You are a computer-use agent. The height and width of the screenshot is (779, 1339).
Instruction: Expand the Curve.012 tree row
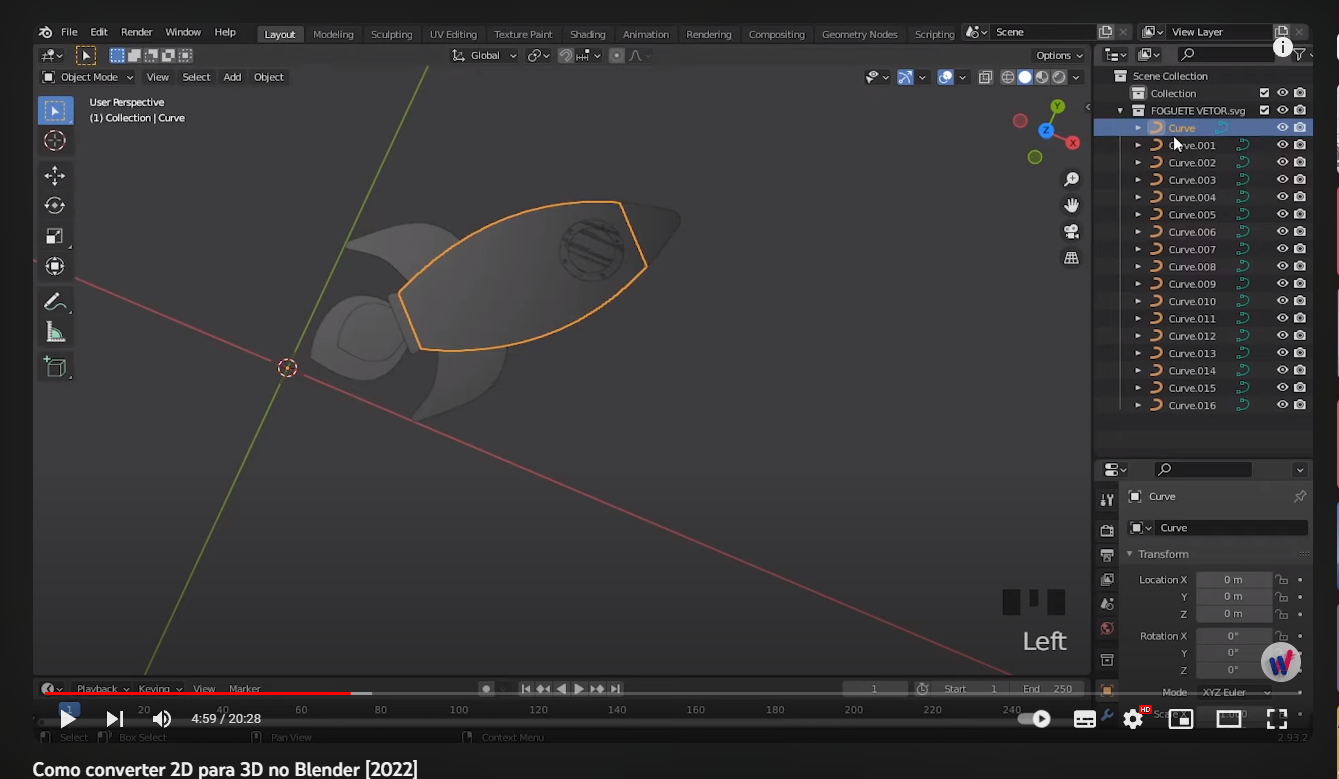[x=1138, y=336]
